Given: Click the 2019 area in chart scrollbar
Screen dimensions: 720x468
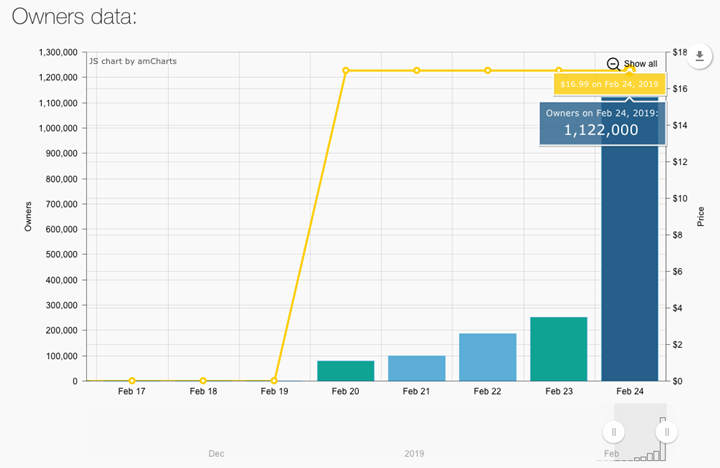Looking at the screenshot, I should (x=414, y=453).
